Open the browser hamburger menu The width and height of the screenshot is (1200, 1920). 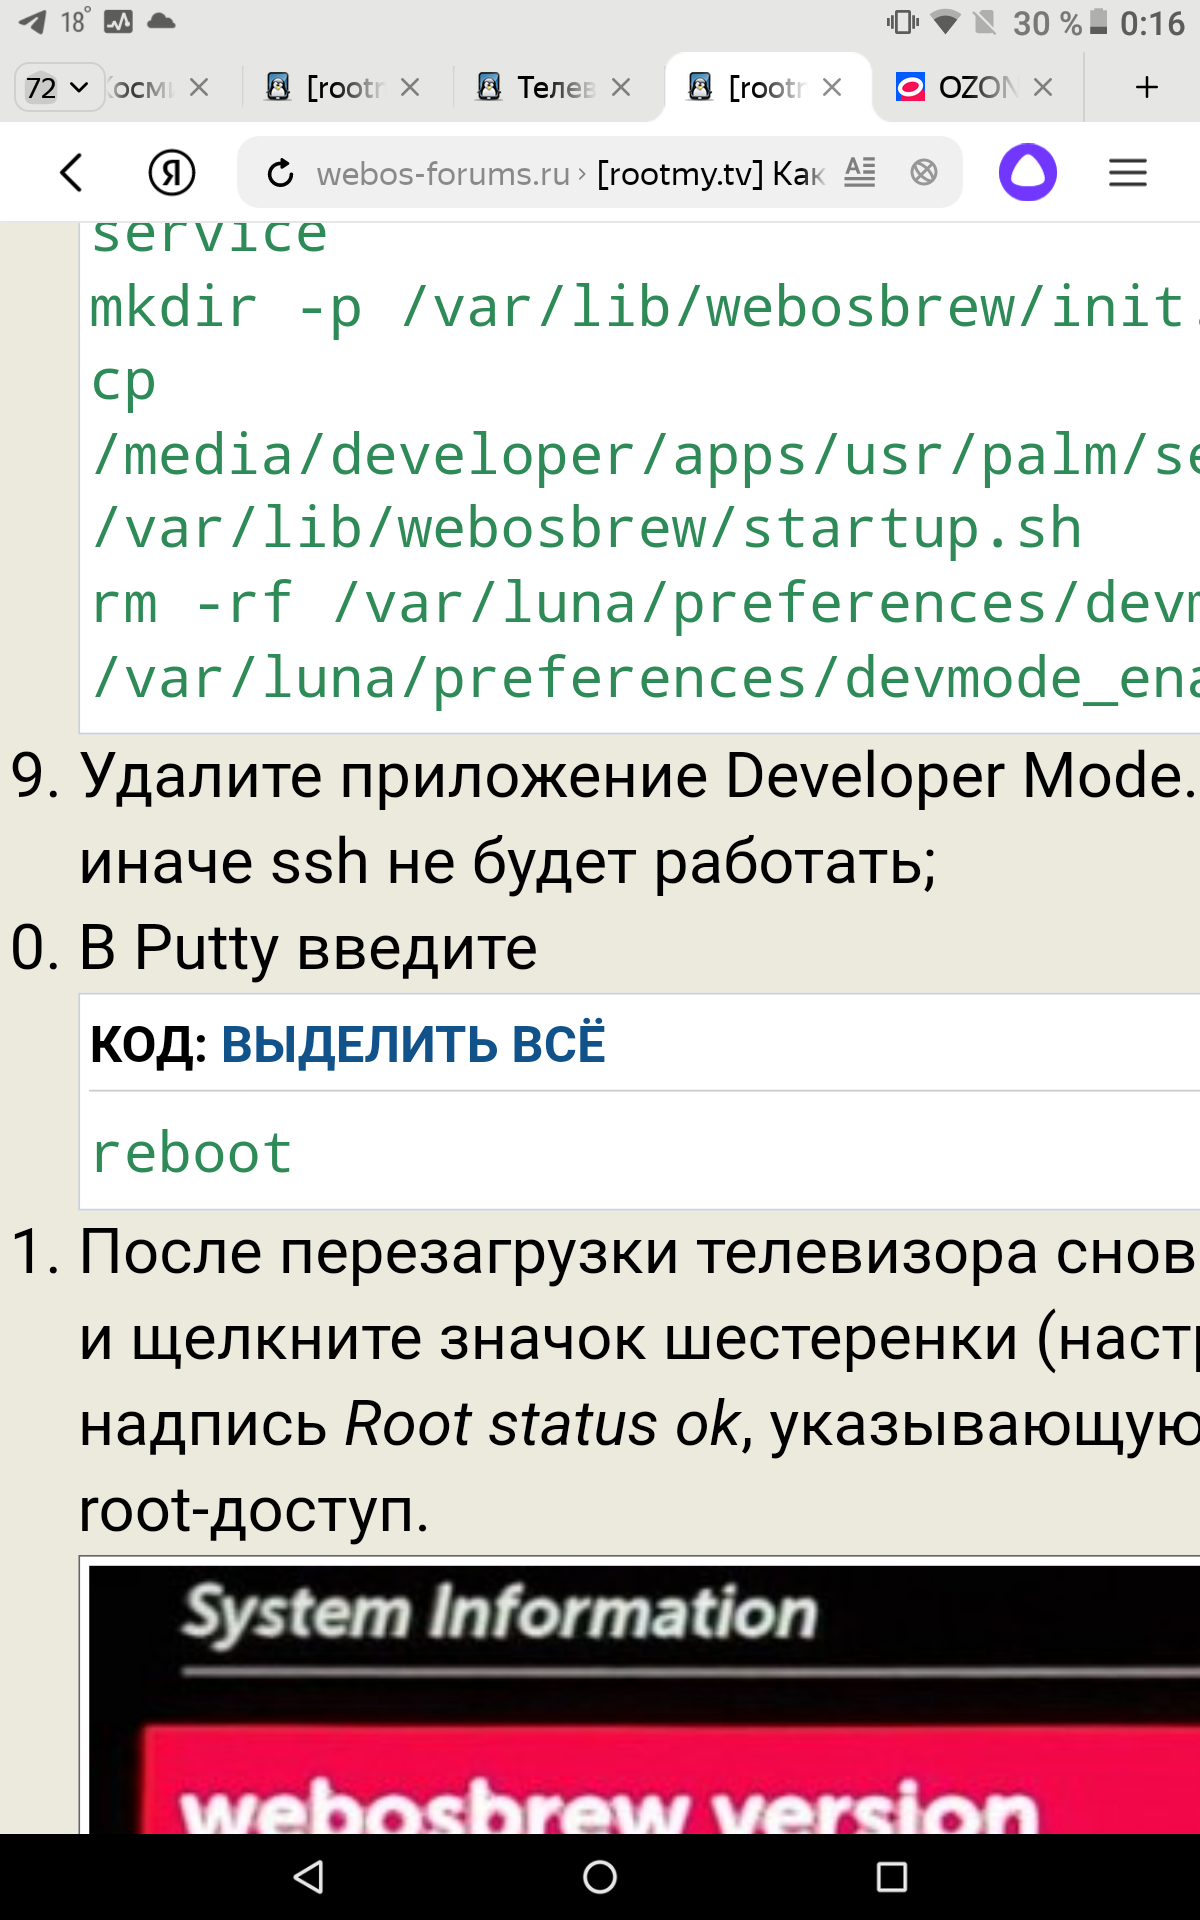tap(1127, 173)
